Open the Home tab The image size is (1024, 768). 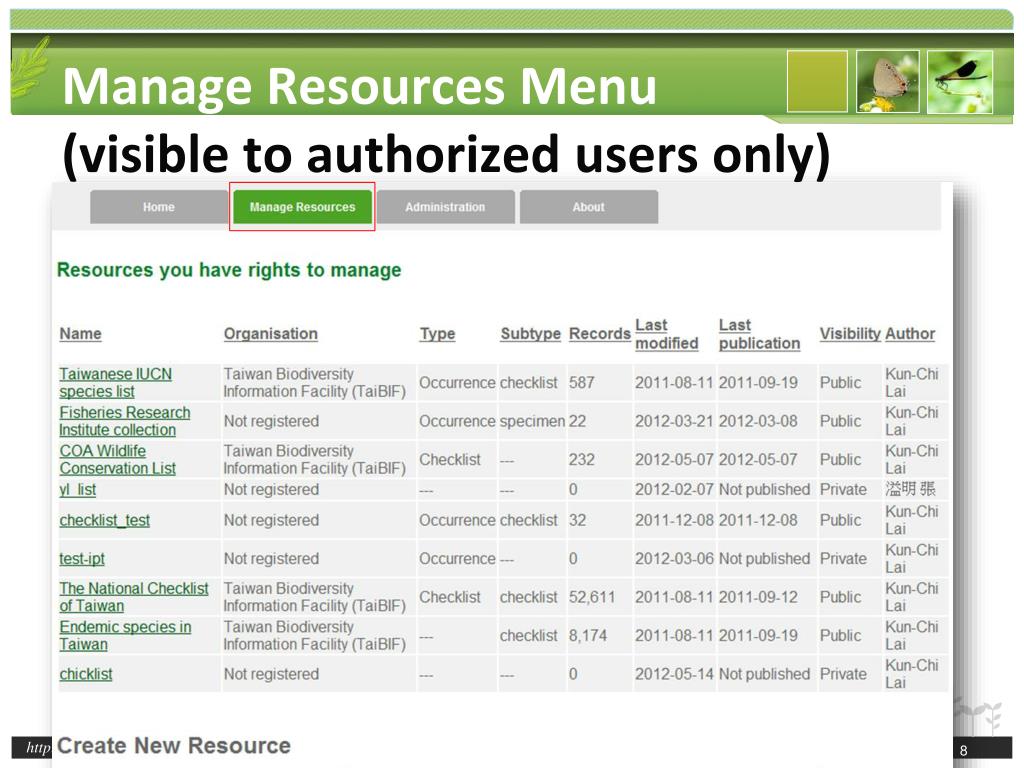point(159,207)
